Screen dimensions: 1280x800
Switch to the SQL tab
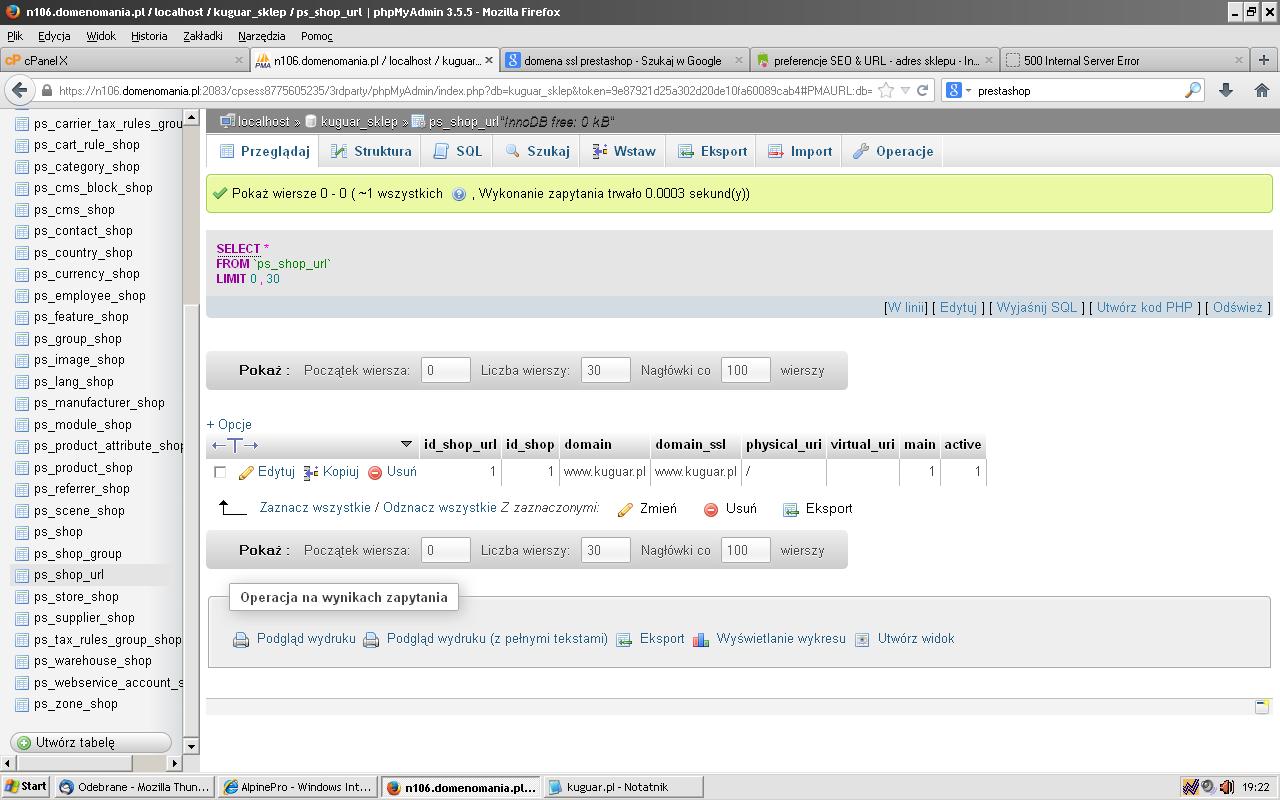tap(458, 151)
